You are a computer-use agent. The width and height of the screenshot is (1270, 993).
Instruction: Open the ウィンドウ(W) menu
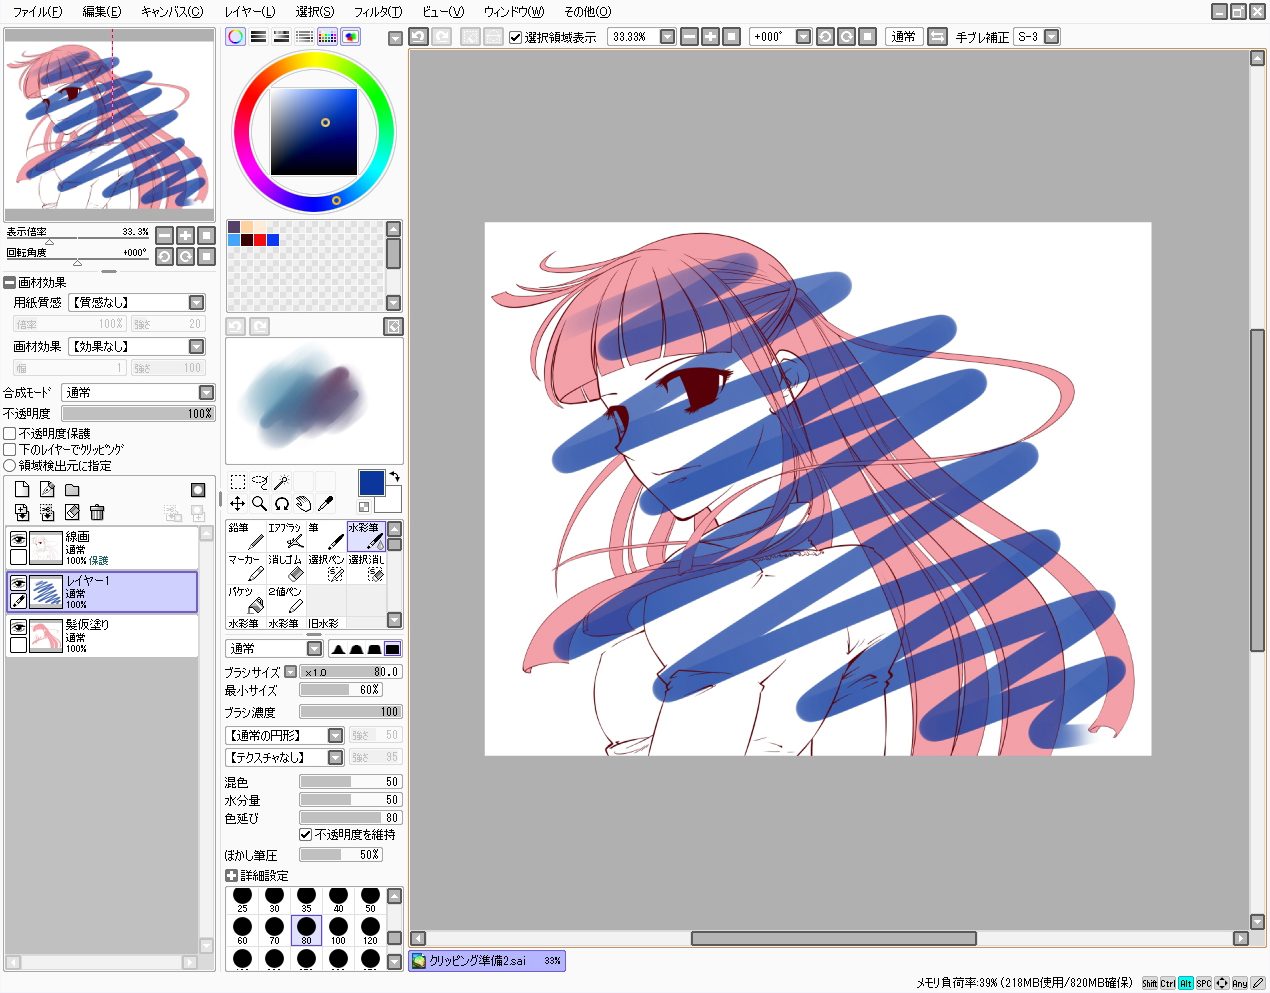click(x=514, y=12)
